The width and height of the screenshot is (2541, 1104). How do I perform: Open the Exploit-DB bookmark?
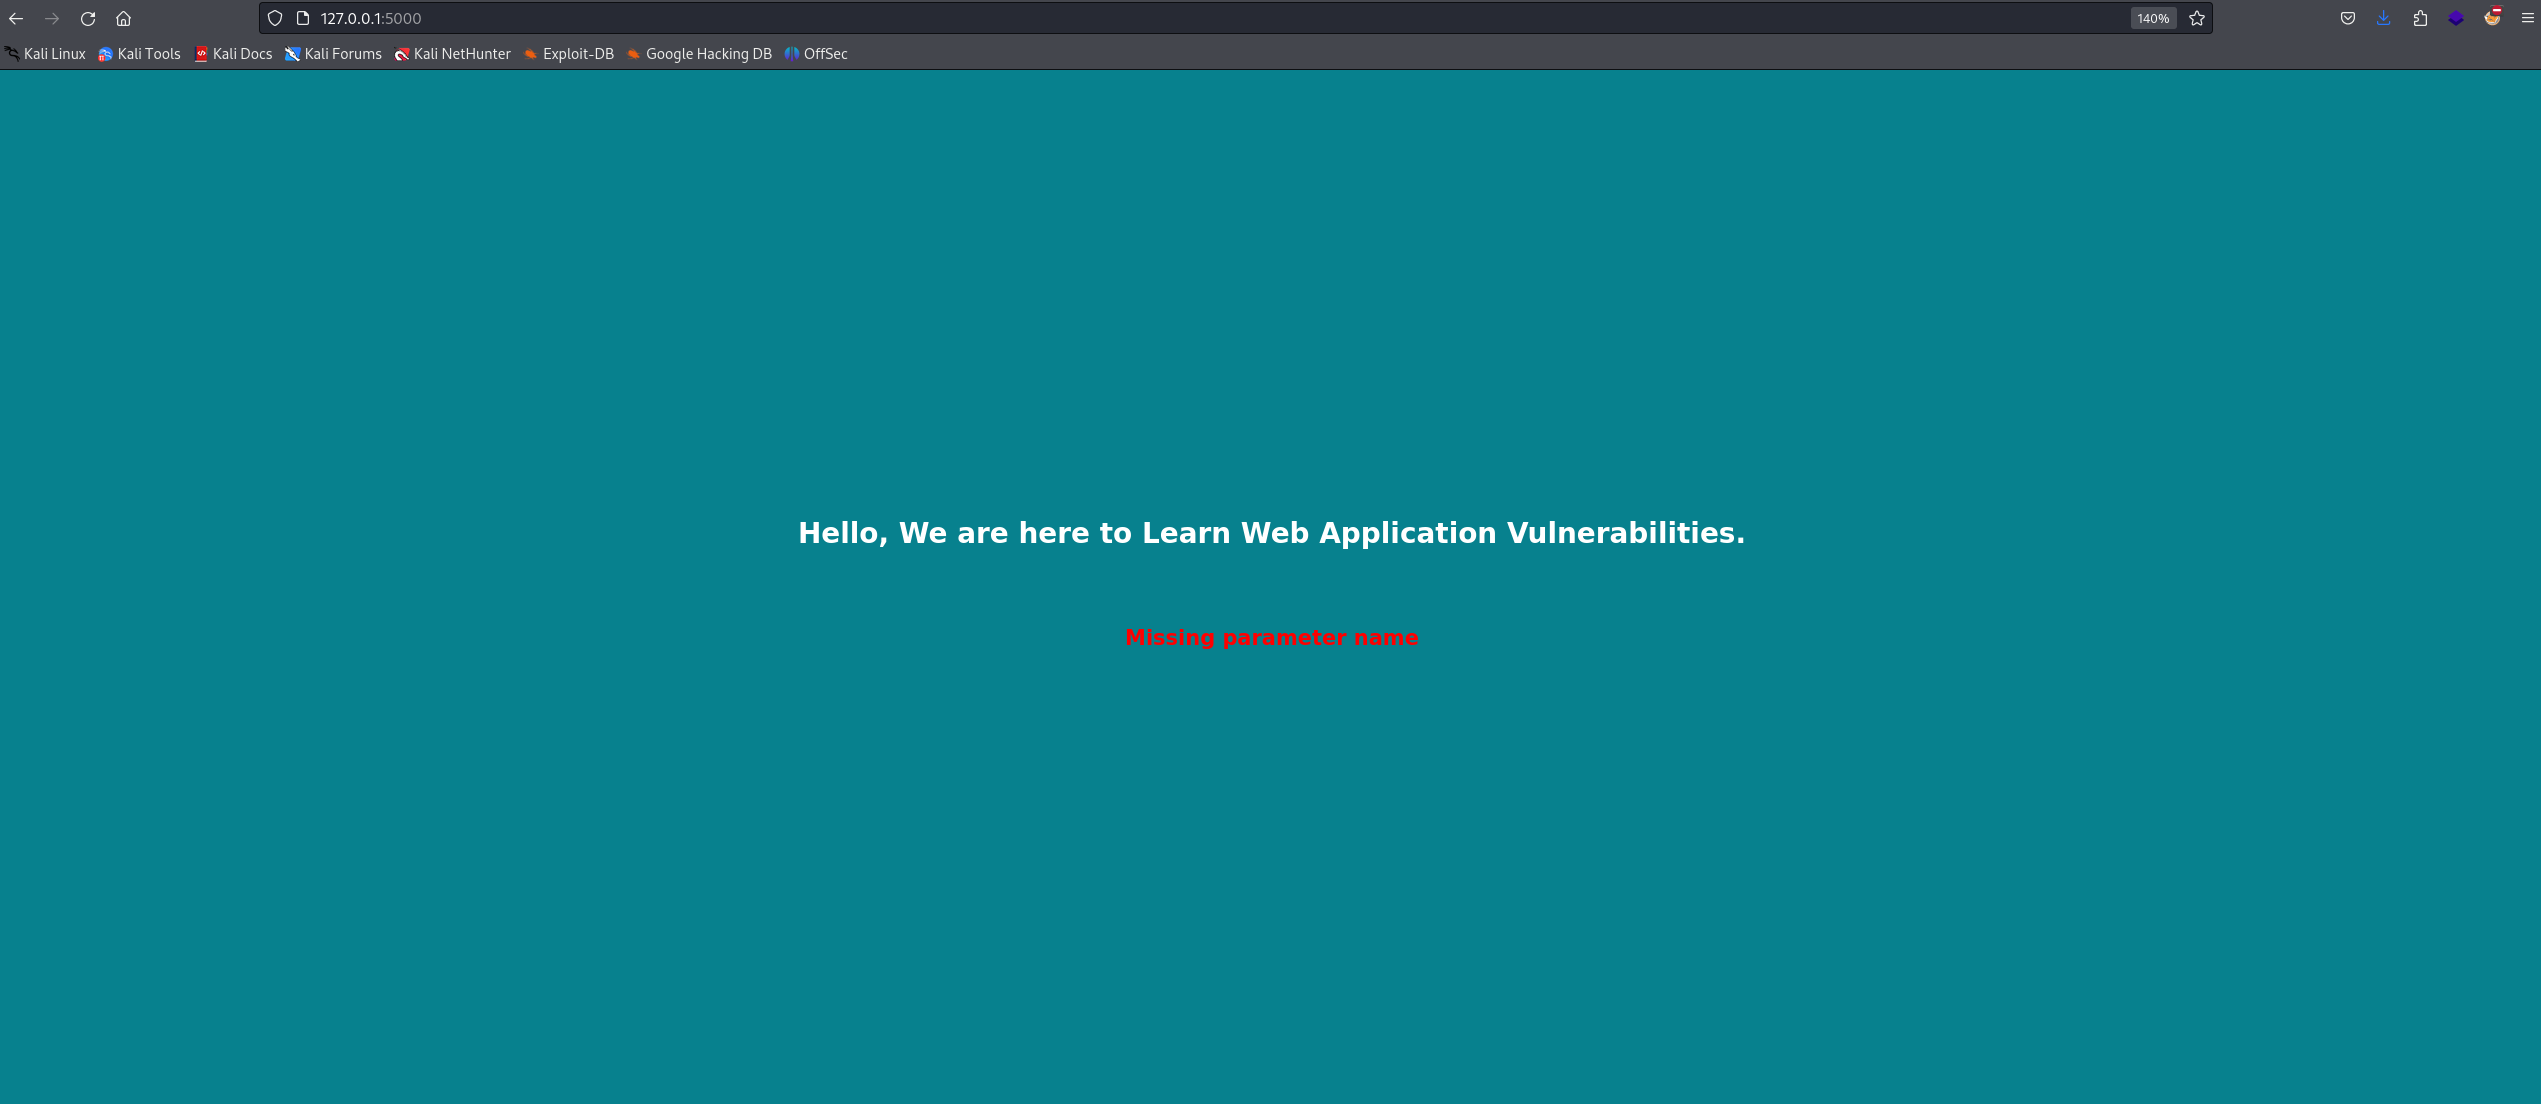tap(569, 54)
